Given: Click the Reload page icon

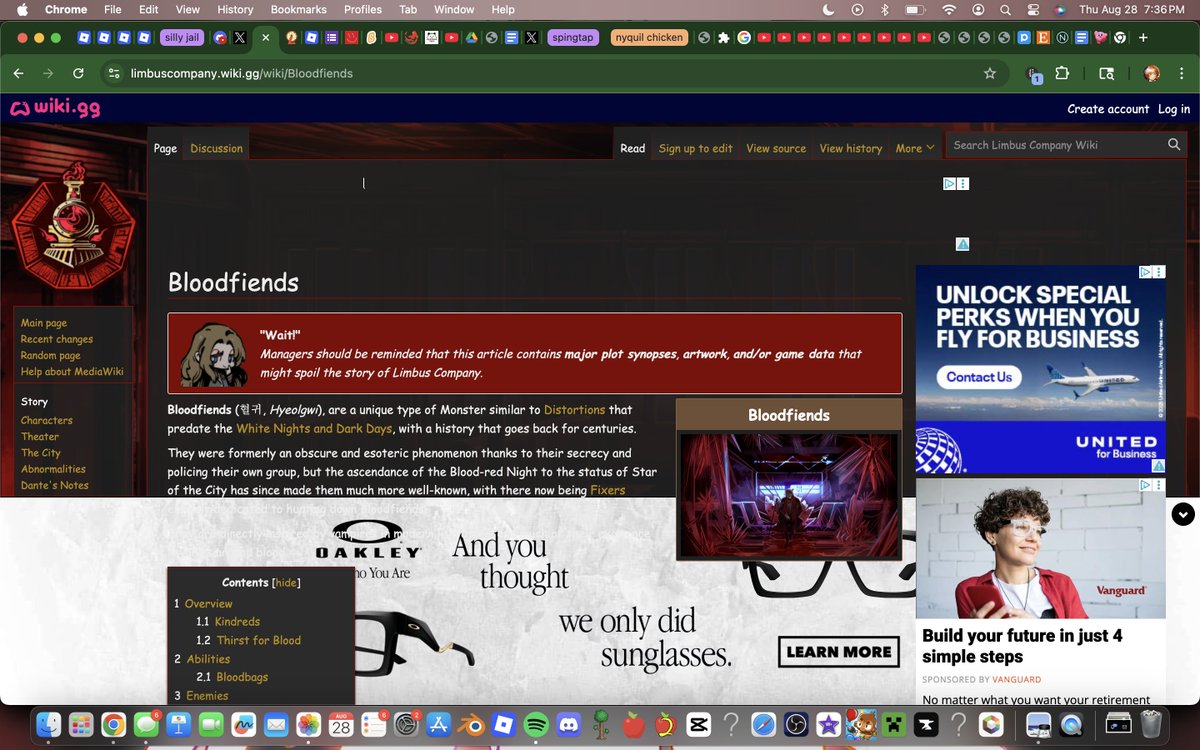Looking at the screenshot, I should 78,73.
